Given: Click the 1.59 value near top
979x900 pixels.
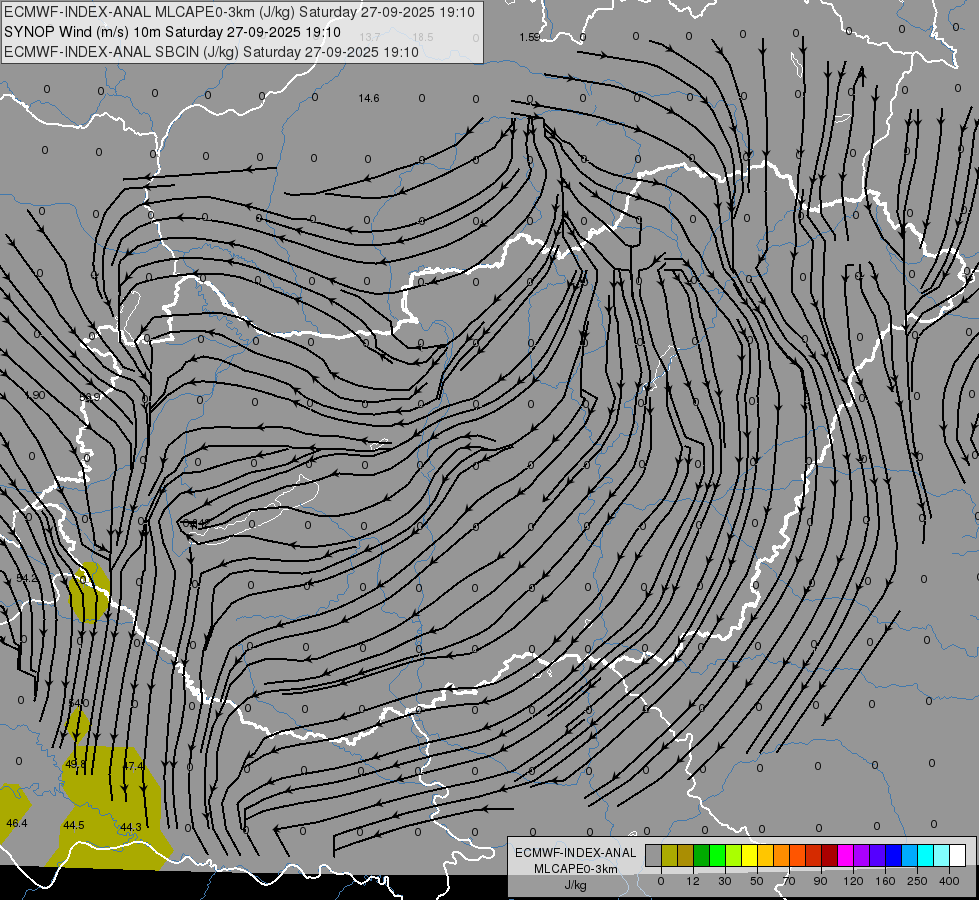Looking at the screenshot, I should [x=529, y=37].
